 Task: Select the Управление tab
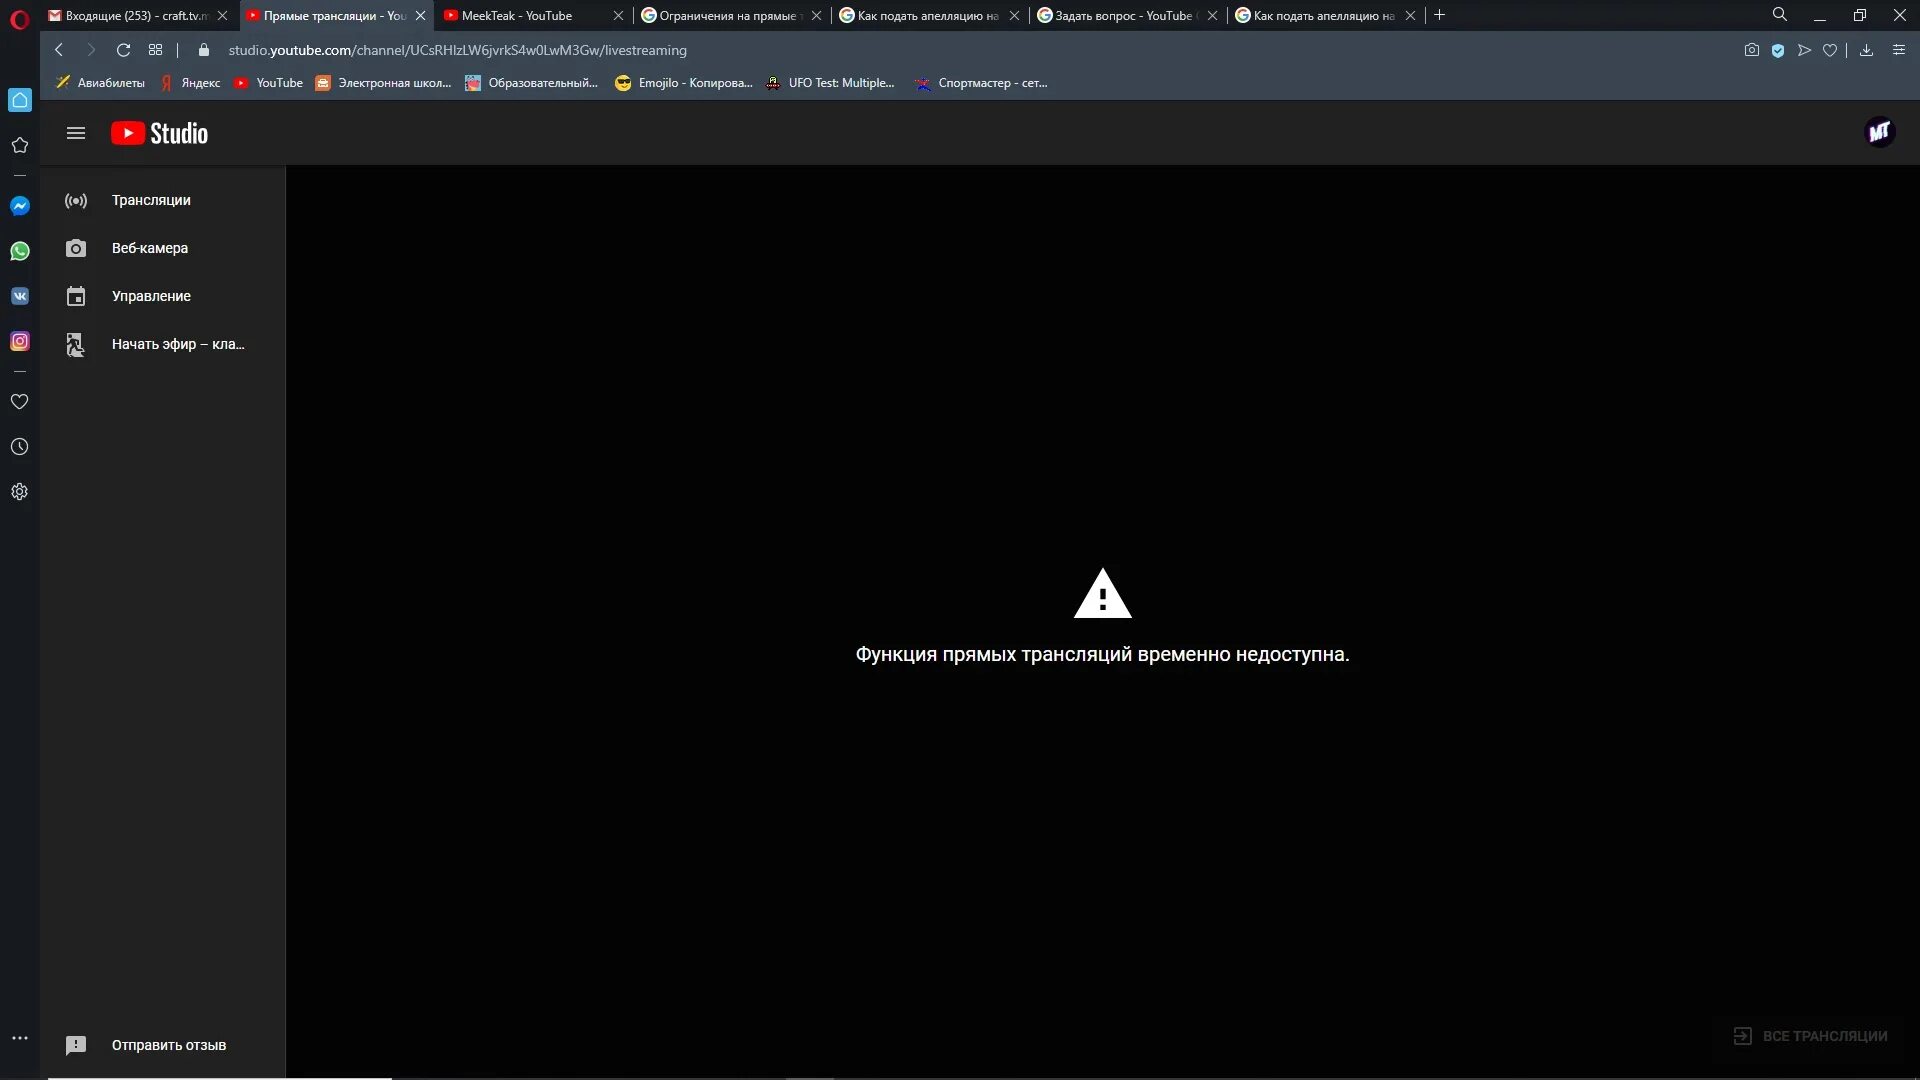pyautogui.click(x=152, y=295)
